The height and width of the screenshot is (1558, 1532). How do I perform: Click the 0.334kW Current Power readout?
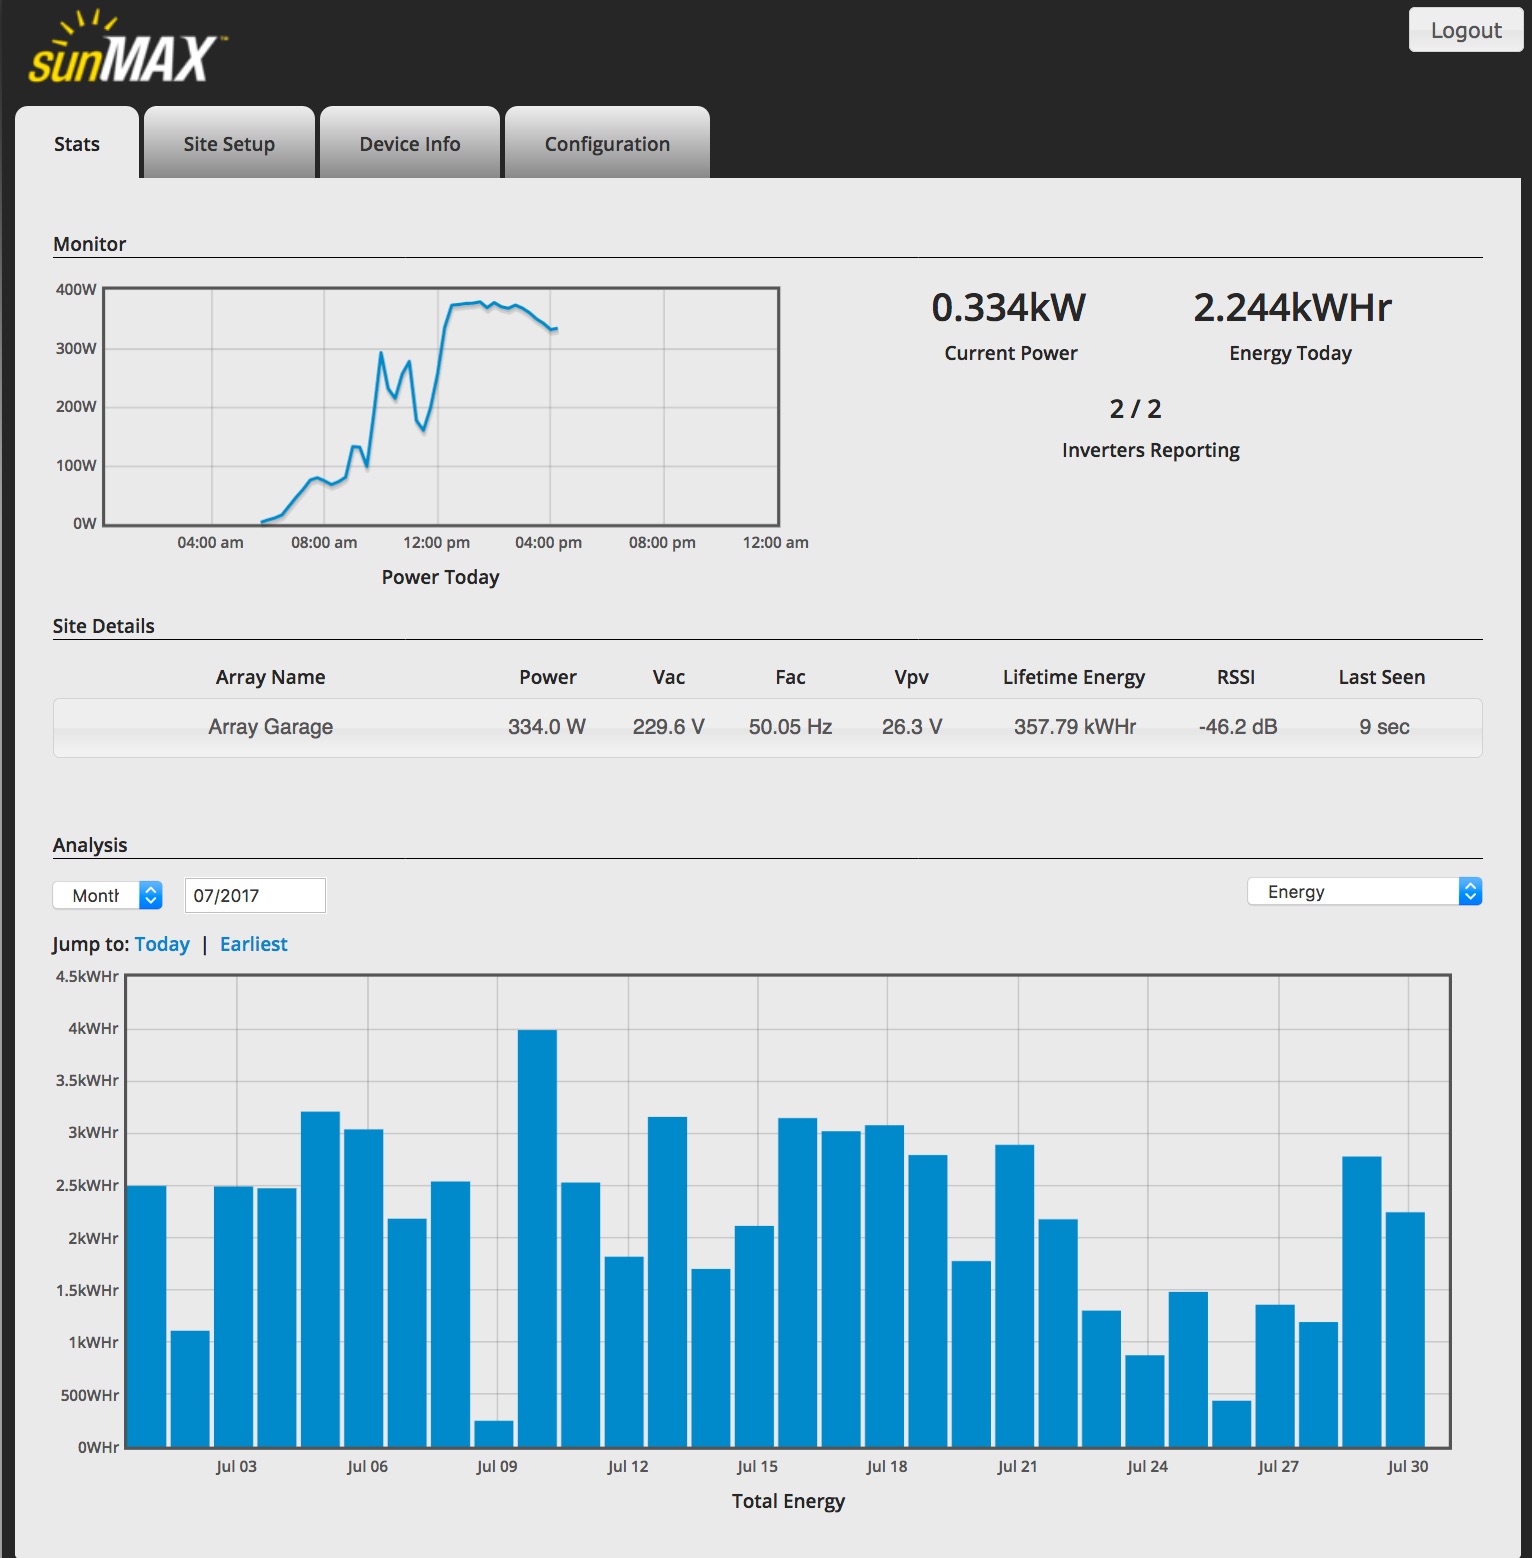(1009, 307)
